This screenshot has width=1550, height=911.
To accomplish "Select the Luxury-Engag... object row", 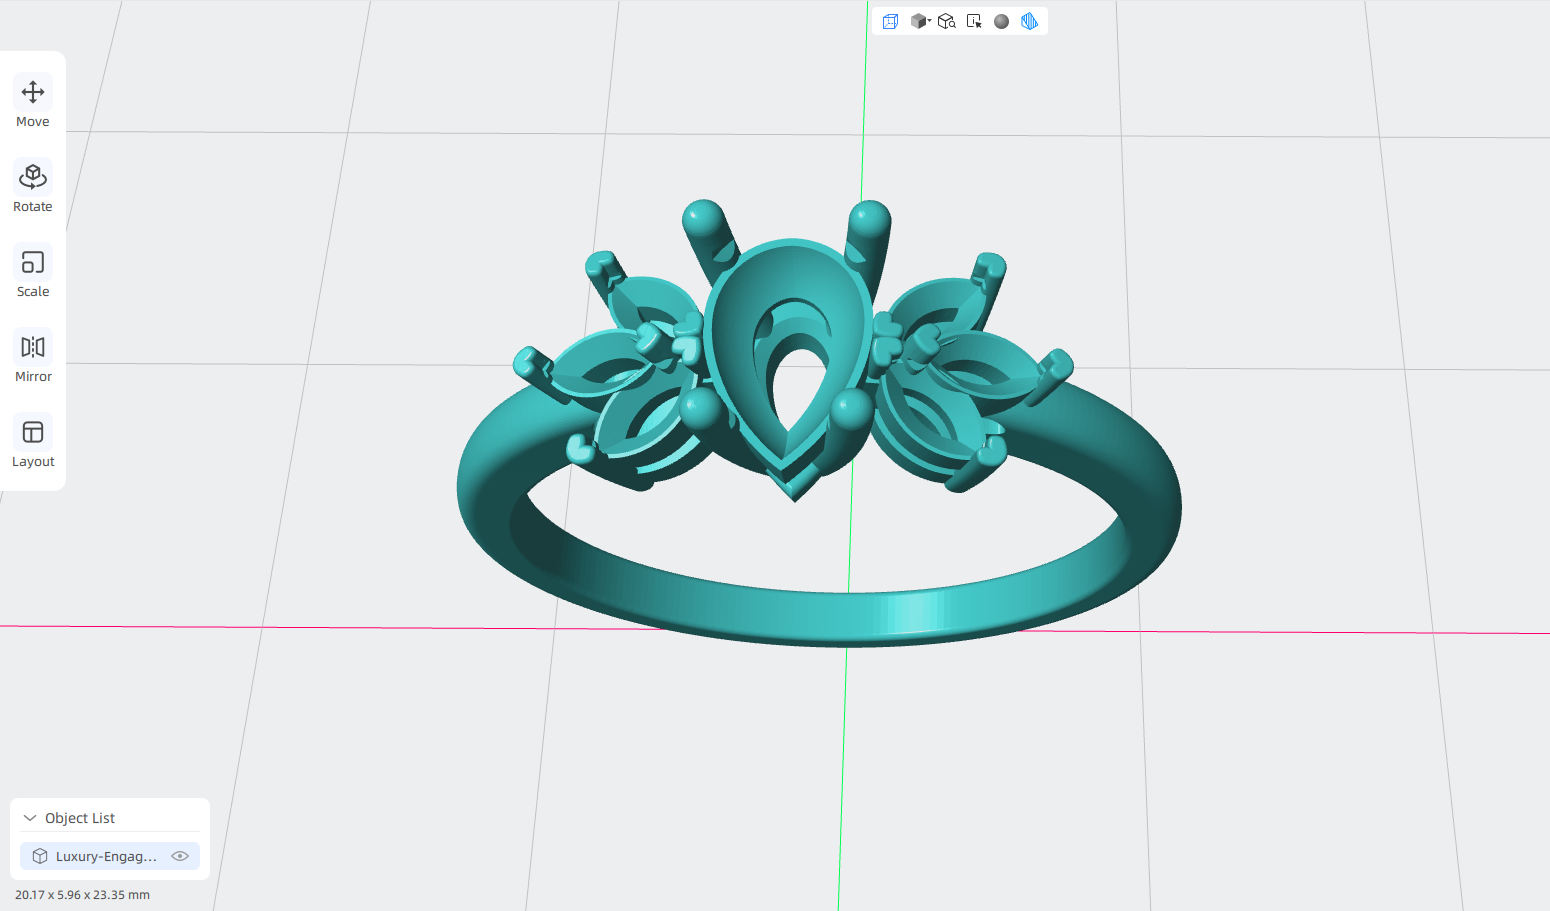I will coord(110,856).
